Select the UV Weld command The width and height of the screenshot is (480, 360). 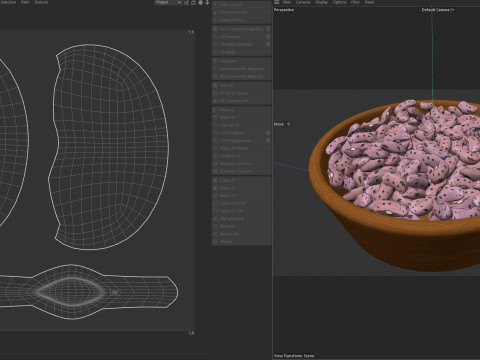242,52
